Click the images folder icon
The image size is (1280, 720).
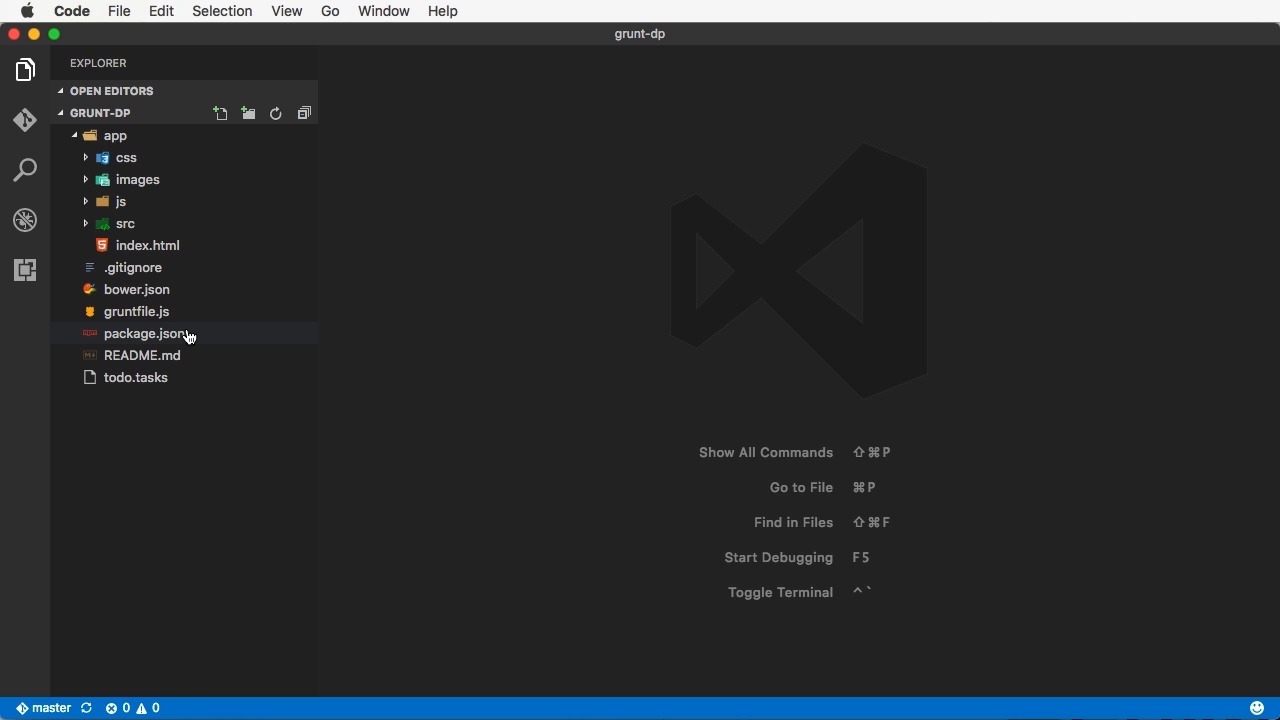tap(102, 179)
